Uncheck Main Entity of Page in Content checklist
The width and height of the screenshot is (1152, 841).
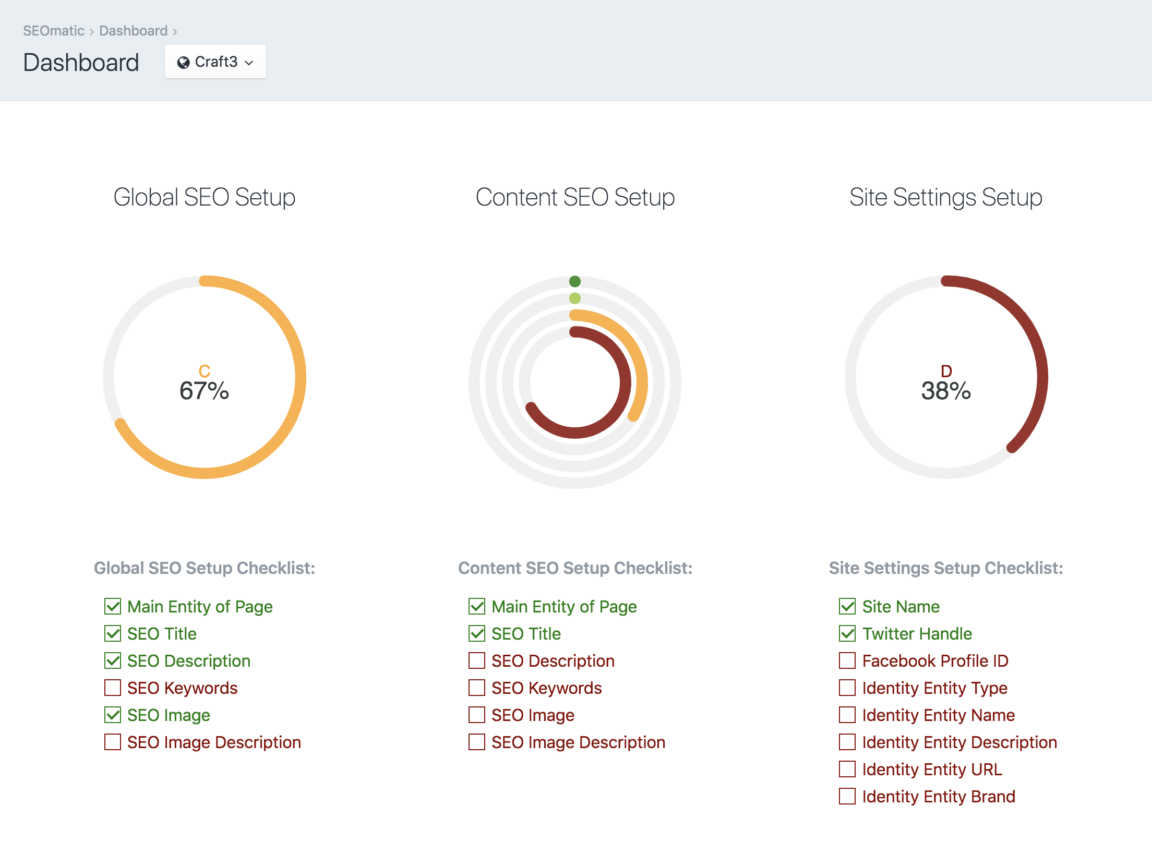(476, 606)
